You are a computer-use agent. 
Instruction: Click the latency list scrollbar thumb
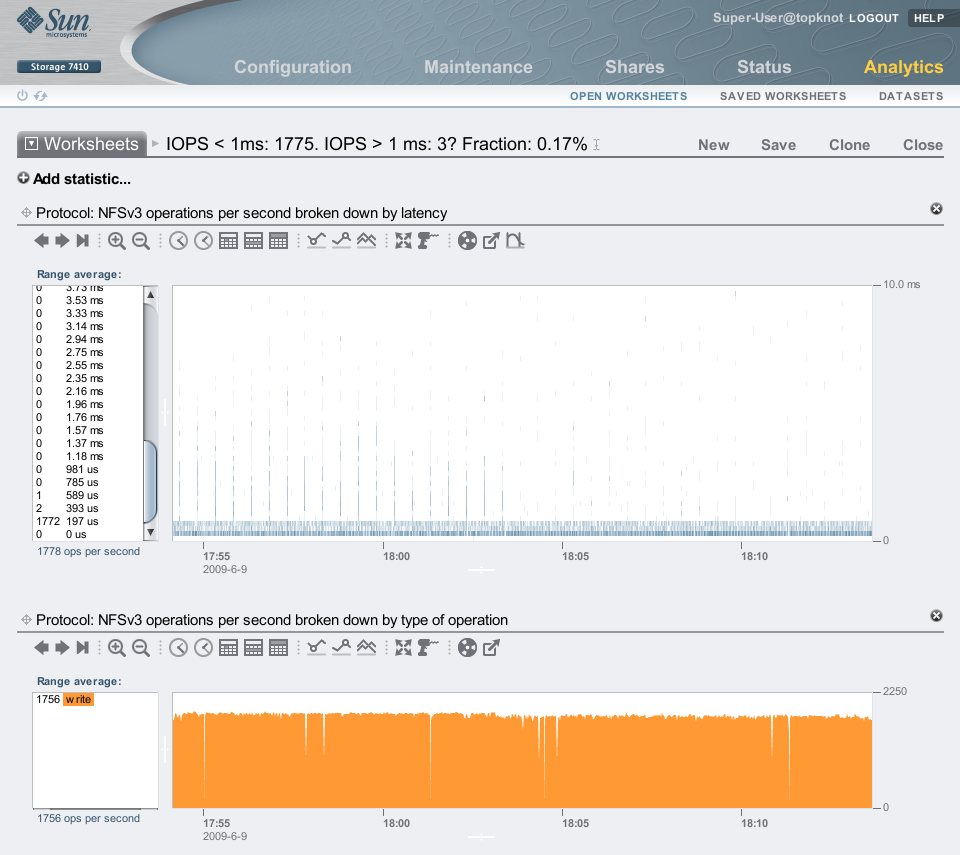coord(151,480)
